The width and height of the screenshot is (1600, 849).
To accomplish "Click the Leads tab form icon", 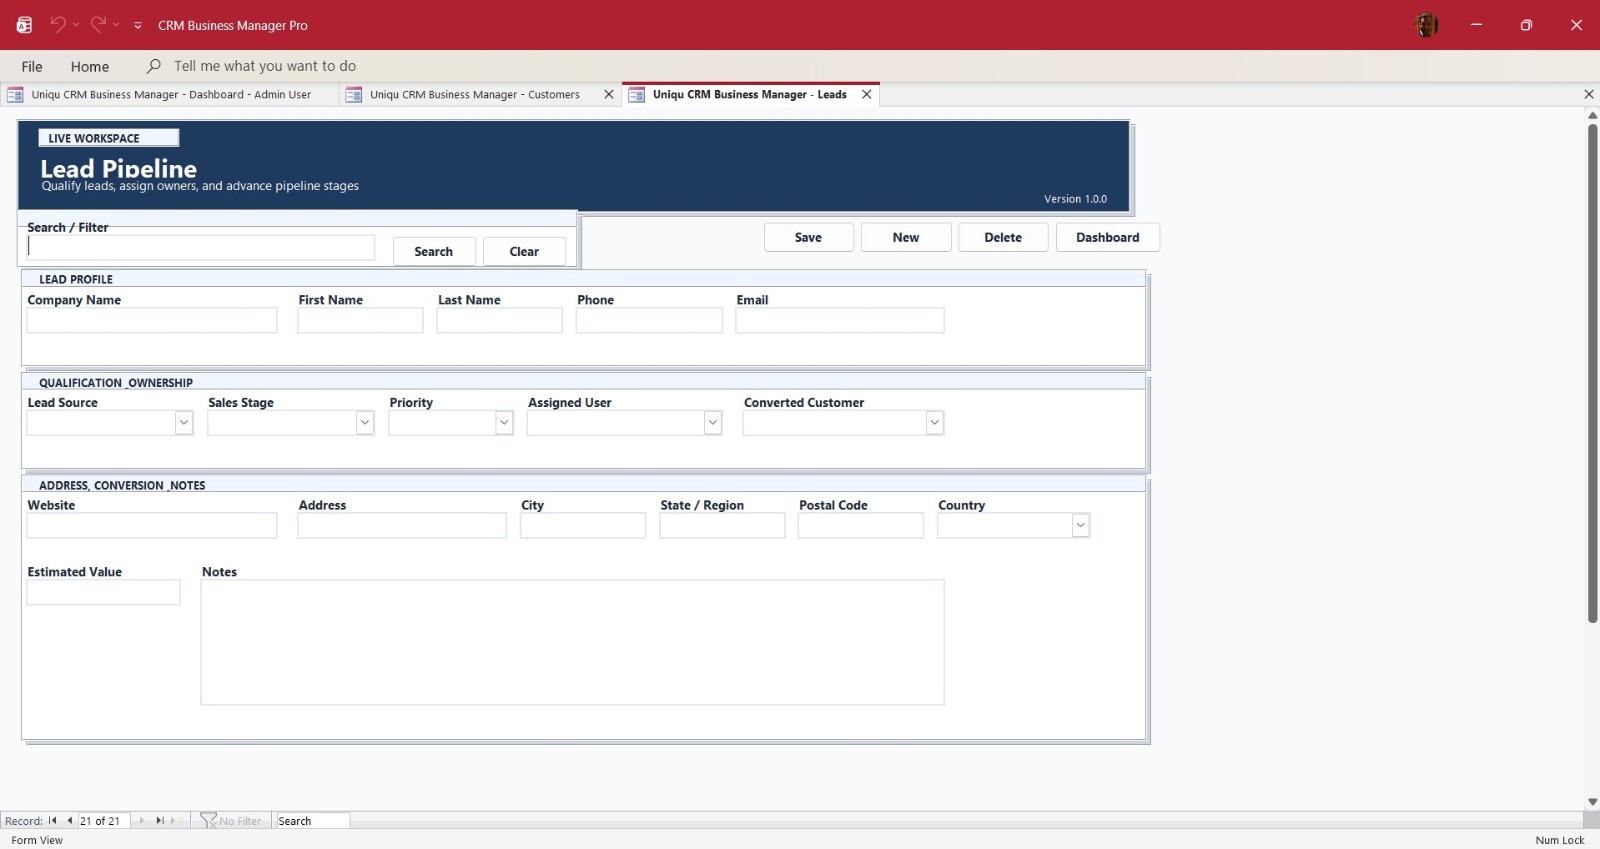I will (637, 95).
